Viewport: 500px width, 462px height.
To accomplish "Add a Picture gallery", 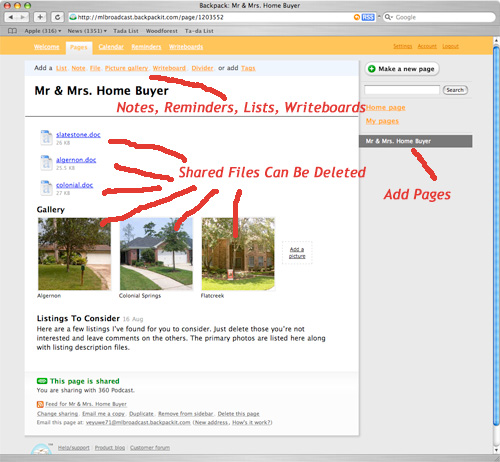I will pos(126,68).
